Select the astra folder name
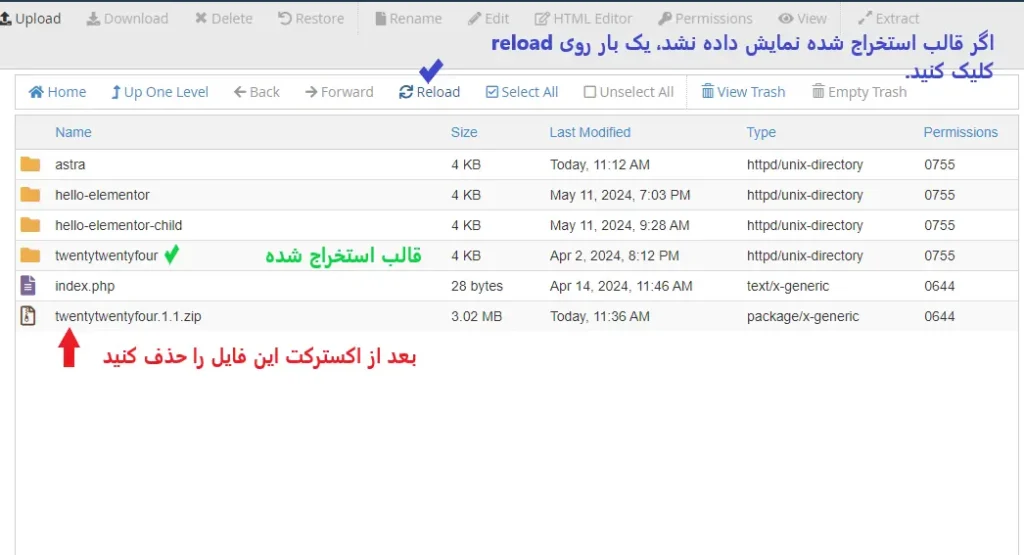1024x555 pixels. 70,165
